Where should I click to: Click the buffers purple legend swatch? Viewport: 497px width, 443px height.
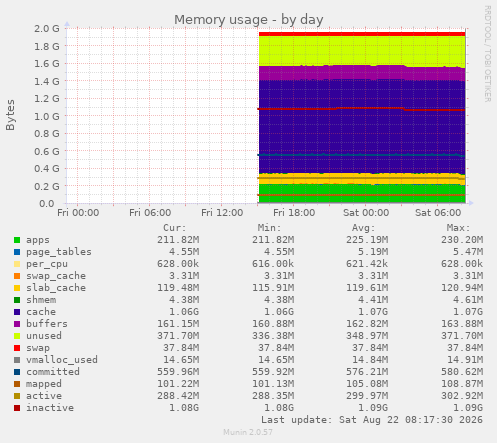pos(17,324)
